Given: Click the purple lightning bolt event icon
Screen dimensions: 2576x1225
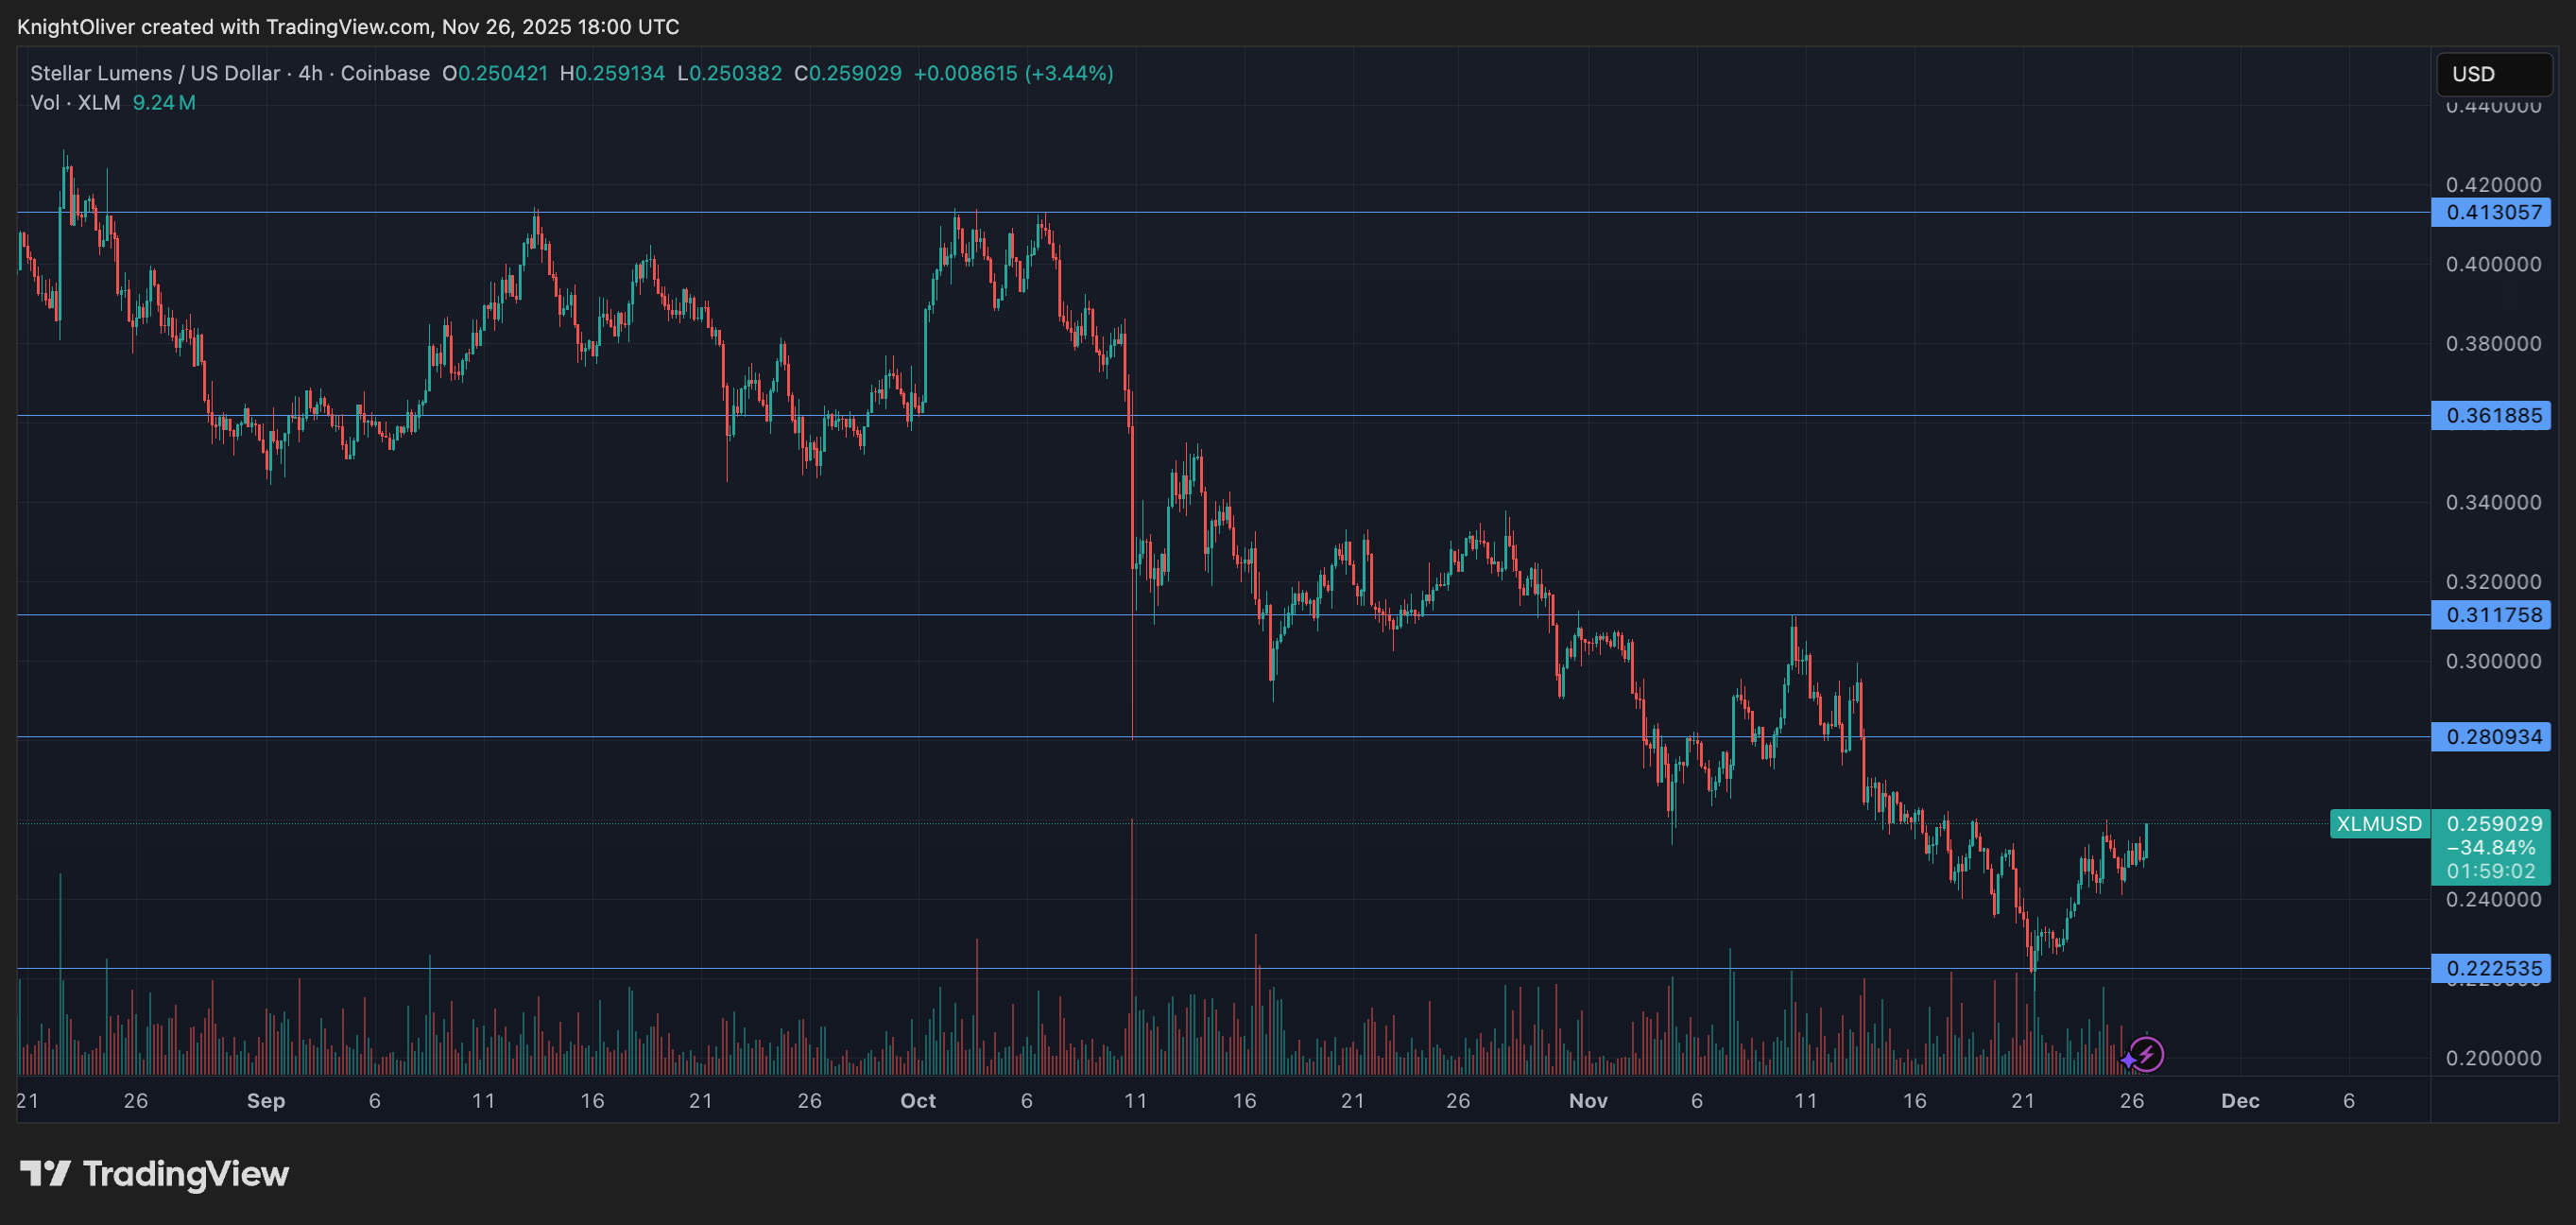Looking at the screenshot, I should tap(2148, 1054).
